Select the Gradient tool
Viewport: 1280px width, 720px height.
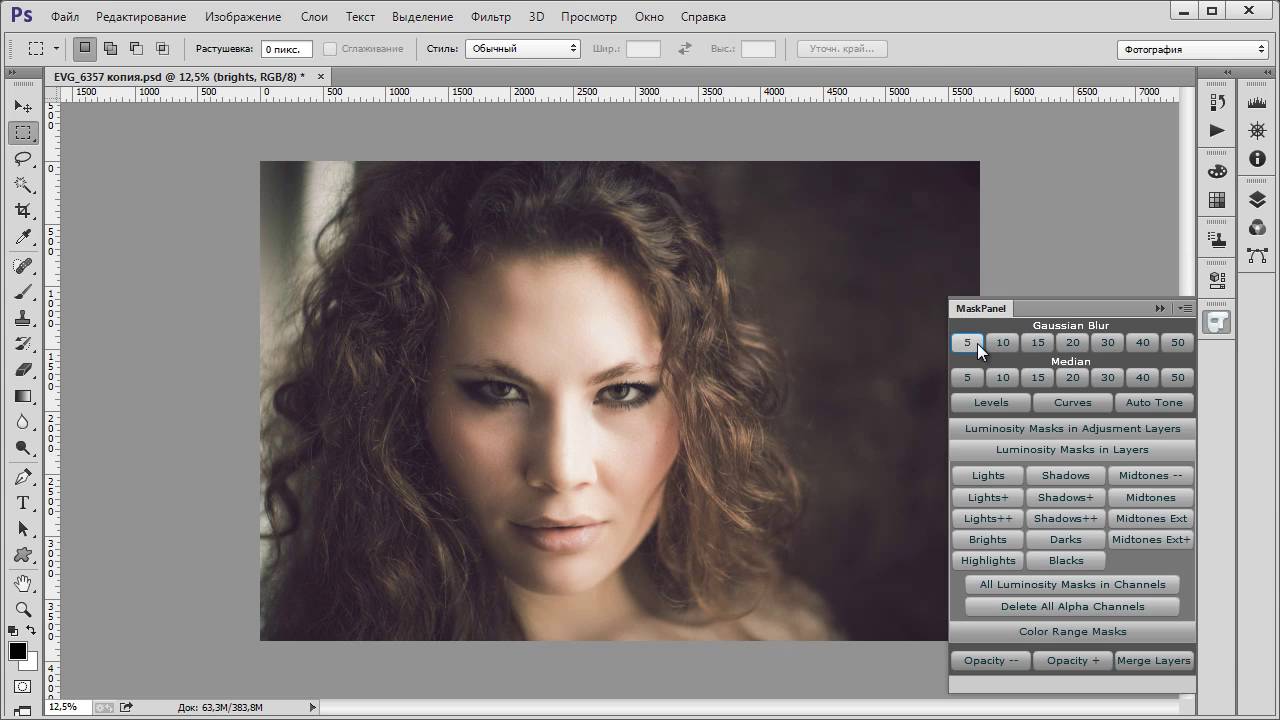23,396
